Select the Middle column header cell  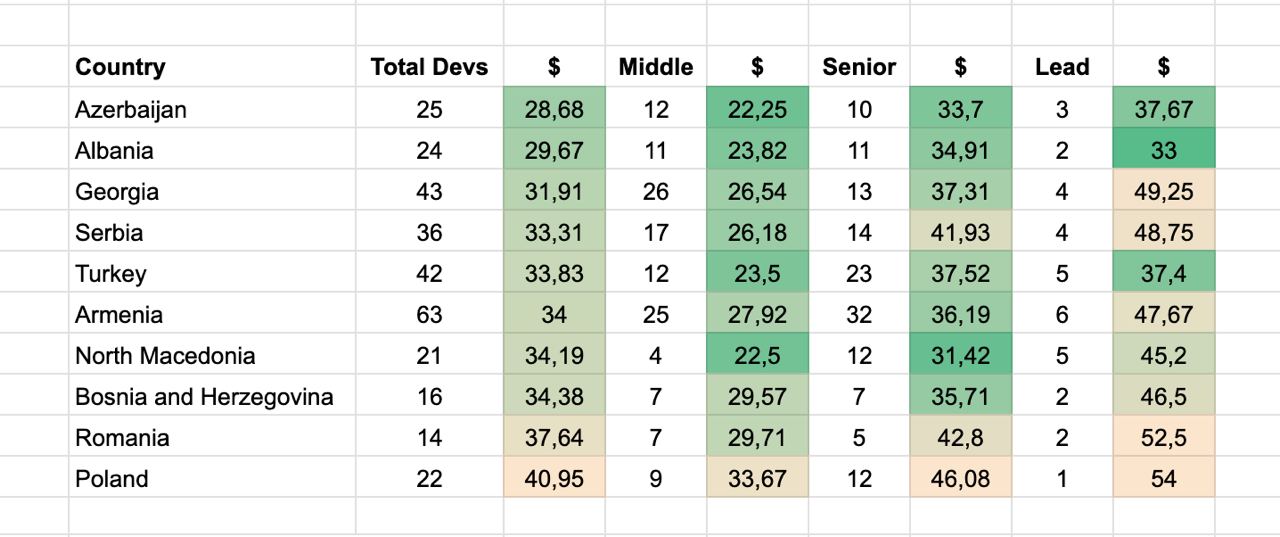(x=655, y=68)
